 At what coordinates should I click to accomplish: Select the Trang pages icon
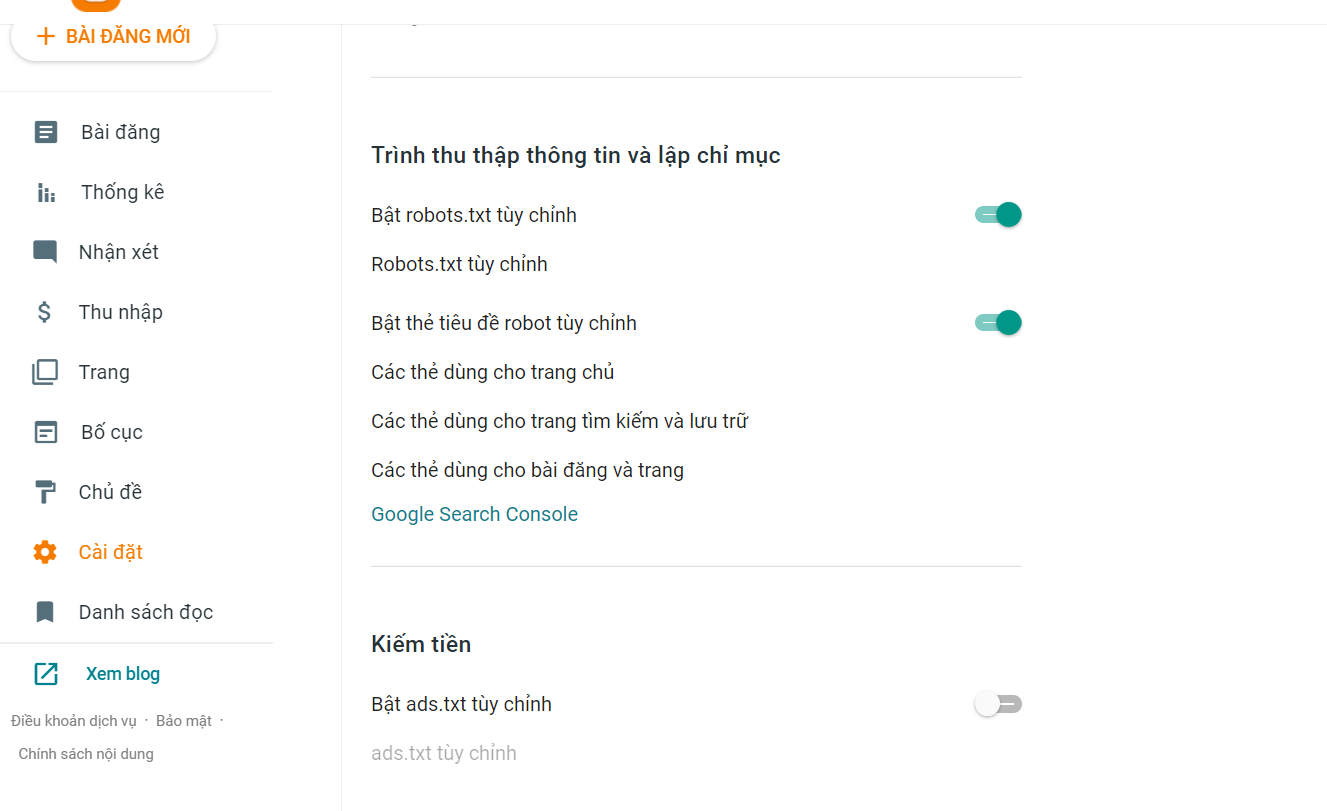pos(45,371)
